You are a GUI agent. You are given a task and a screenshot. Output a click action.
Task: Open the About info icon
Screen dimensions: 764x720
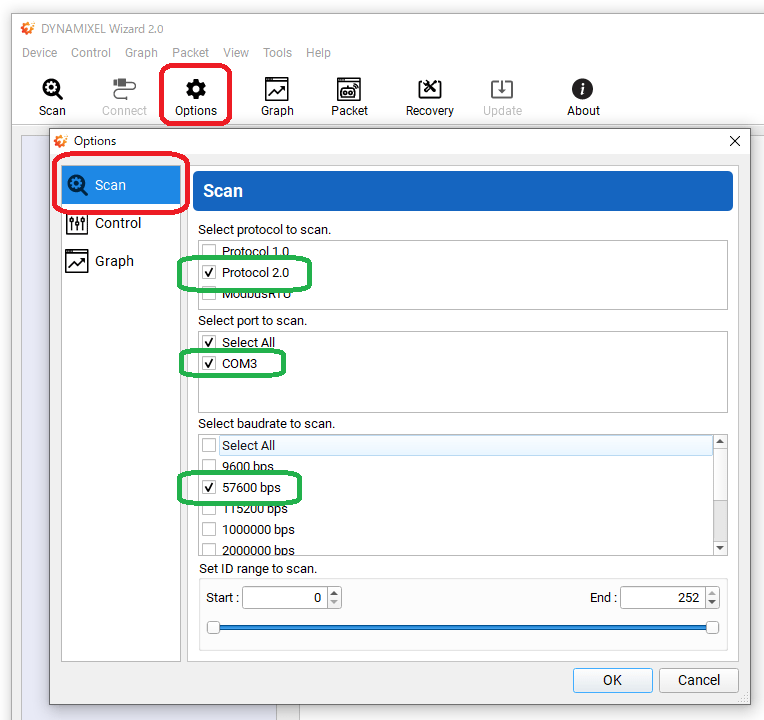[583, 97]
